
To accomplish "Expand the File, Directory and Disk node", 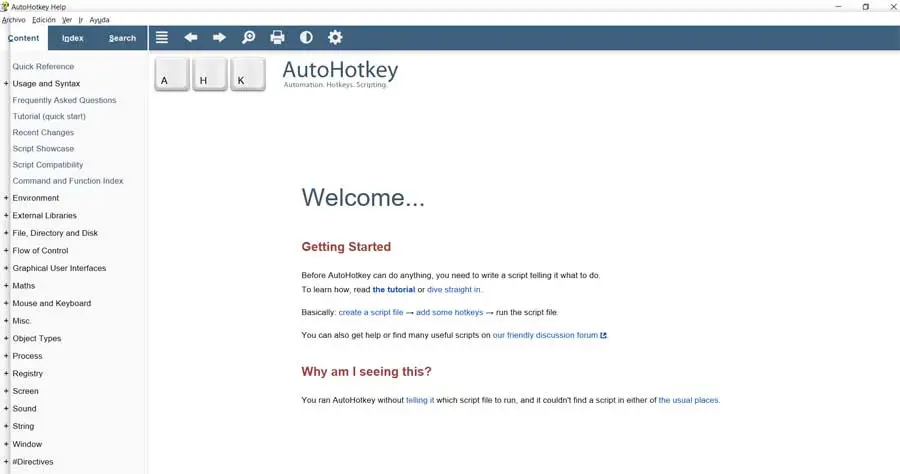I will click(6, 233).
